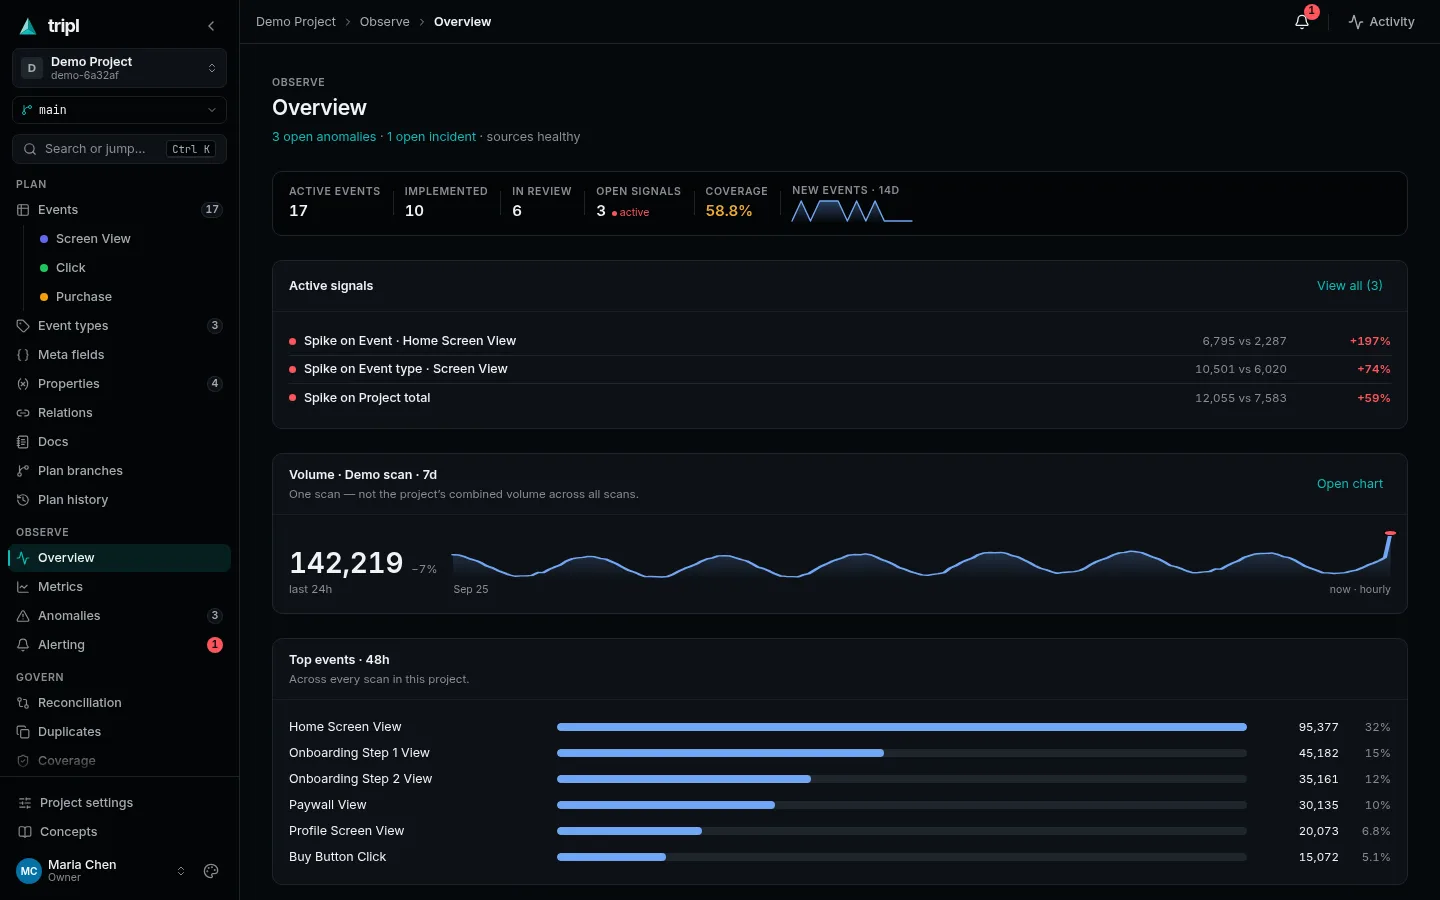Click the Concepts book icon

25,832
